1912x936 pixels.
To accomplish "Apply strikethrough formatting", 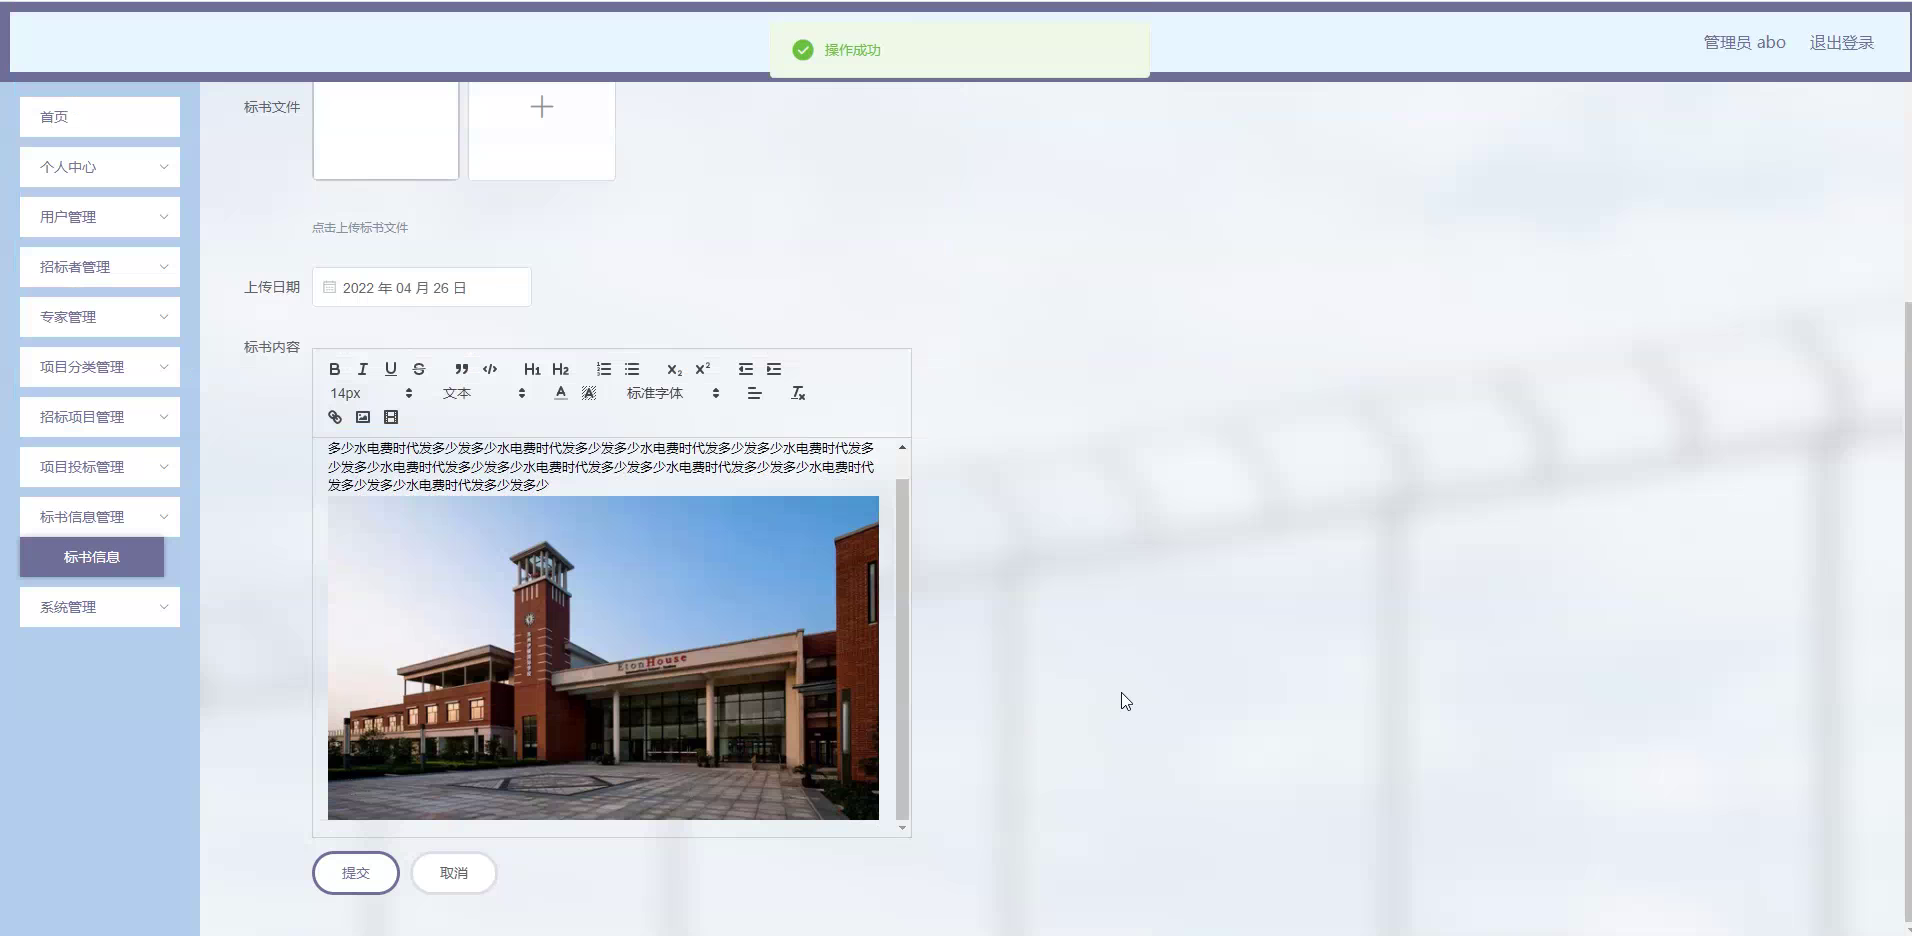I will click(419, 369).
